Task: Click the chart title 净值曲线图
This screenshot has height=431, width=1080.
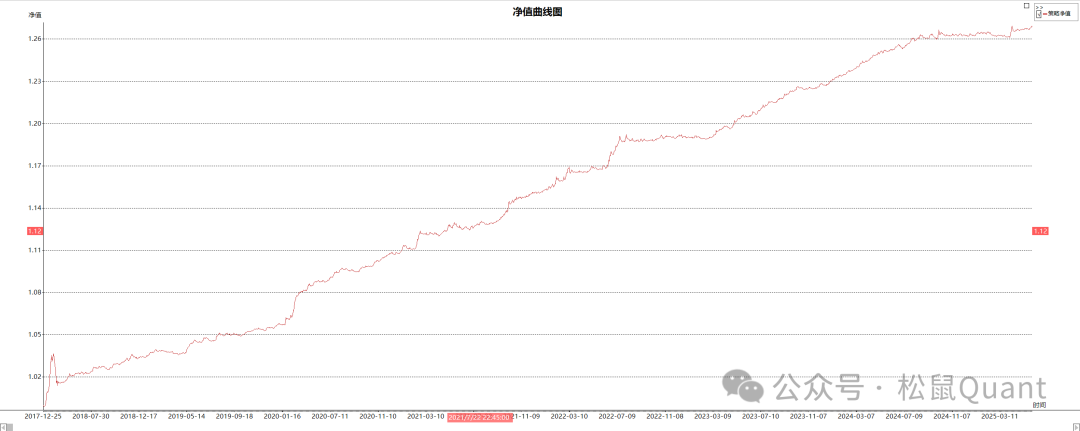Action: tap(539, 11)
